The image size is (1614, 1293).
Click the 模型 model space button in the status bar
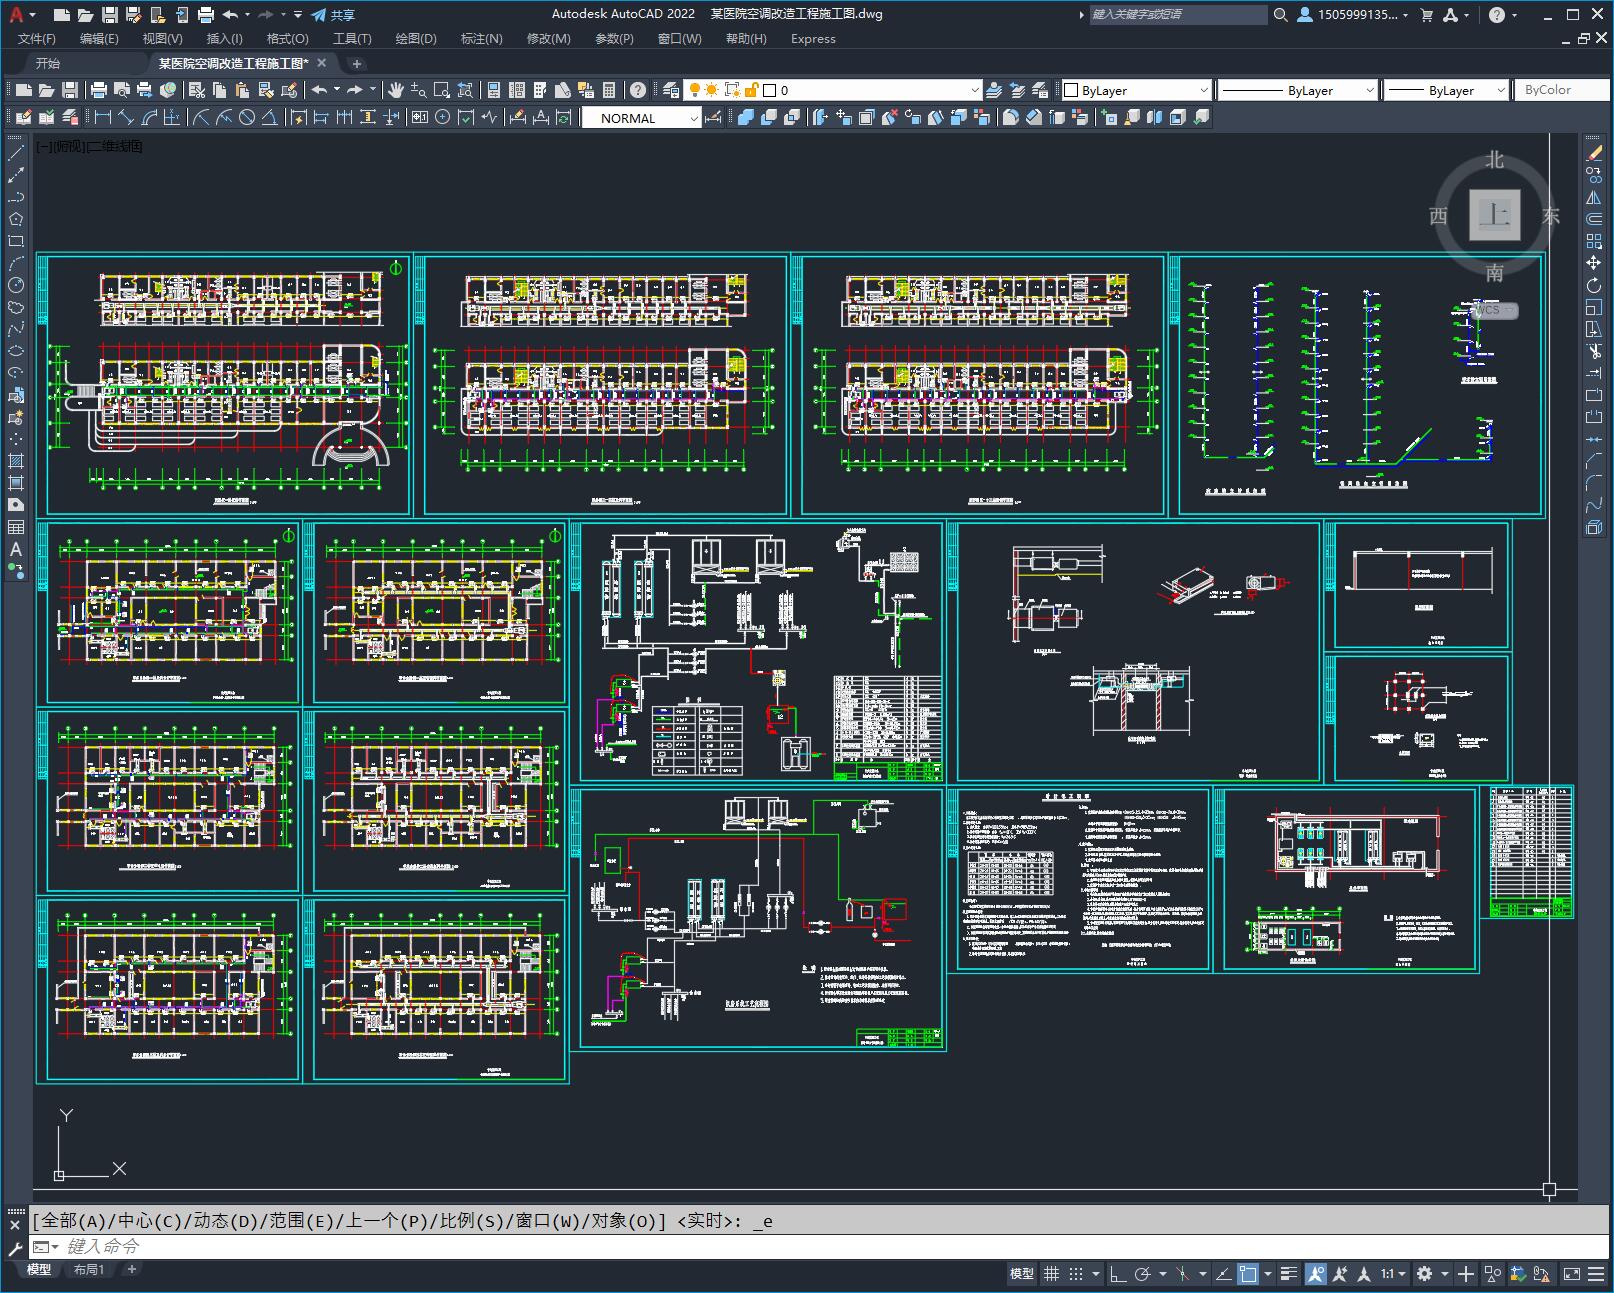(x=1022, y=1274)
